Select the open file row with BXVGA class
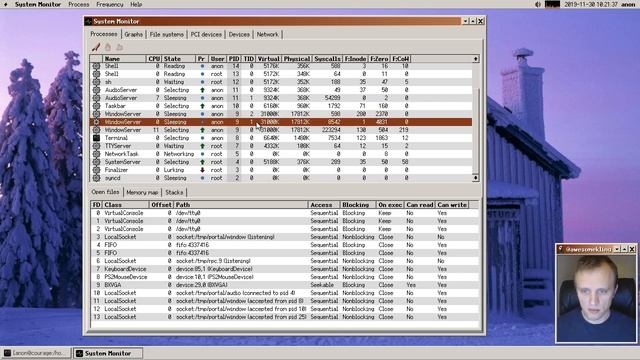The height and width of the screenshot is (360, 640). pos(285,285)
